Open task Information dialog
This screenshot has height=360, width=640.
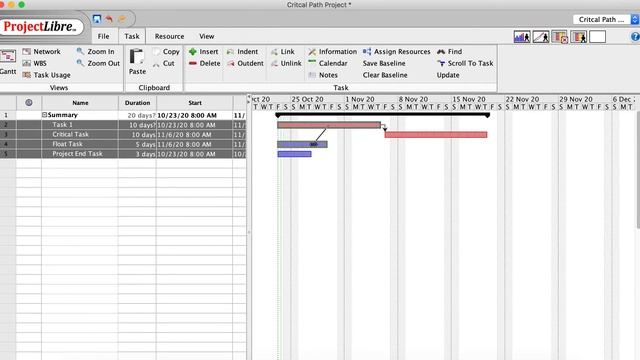tap(332, 51)
